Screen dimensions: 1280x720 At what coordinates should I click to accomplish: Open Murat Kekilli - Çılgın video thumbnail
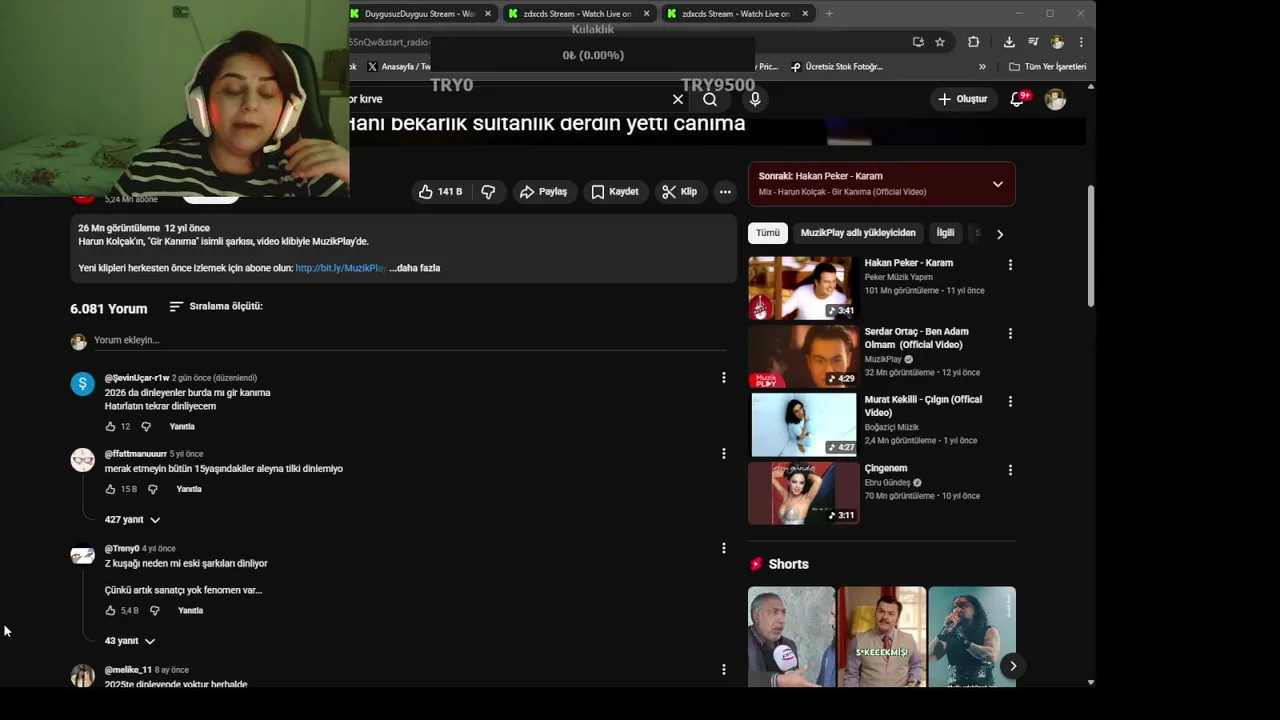click(x=803, y=424)
